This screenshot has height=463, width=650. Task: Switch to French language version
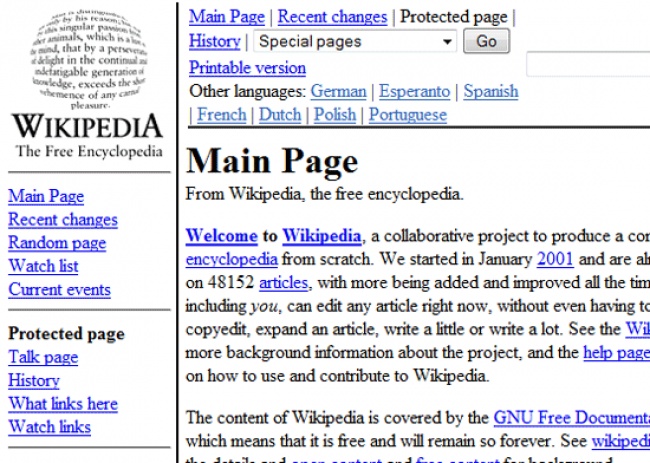(x=221, y=115)
